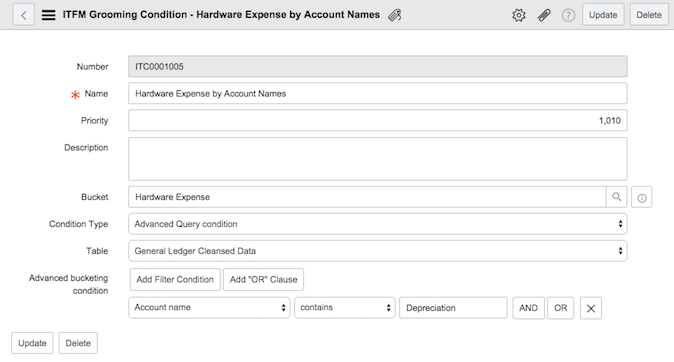Click the bottom Update button
This screenshot has height=362, width=674.
[32, 343]
